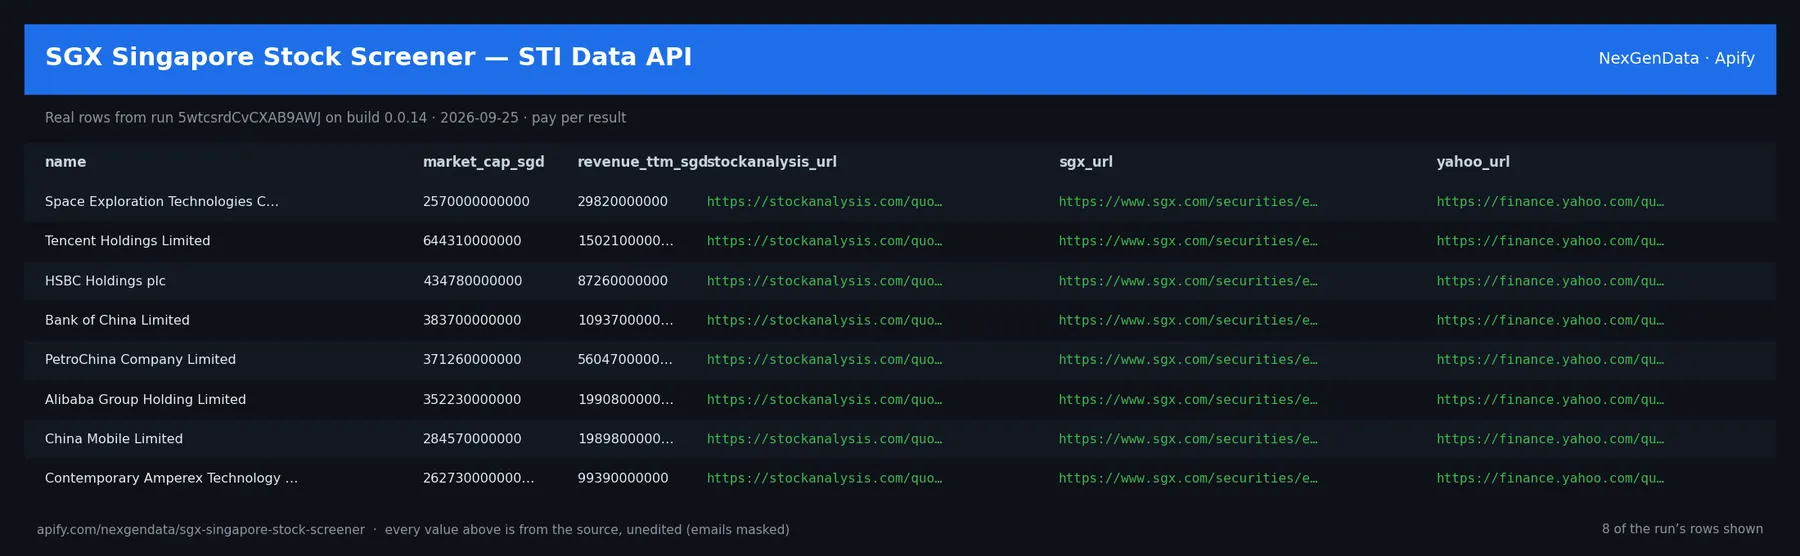This screenshot has width=1800, height=556.
Task: Open SGX securities link for Contemporary Amperex
Action: [x=1188, y=478]
